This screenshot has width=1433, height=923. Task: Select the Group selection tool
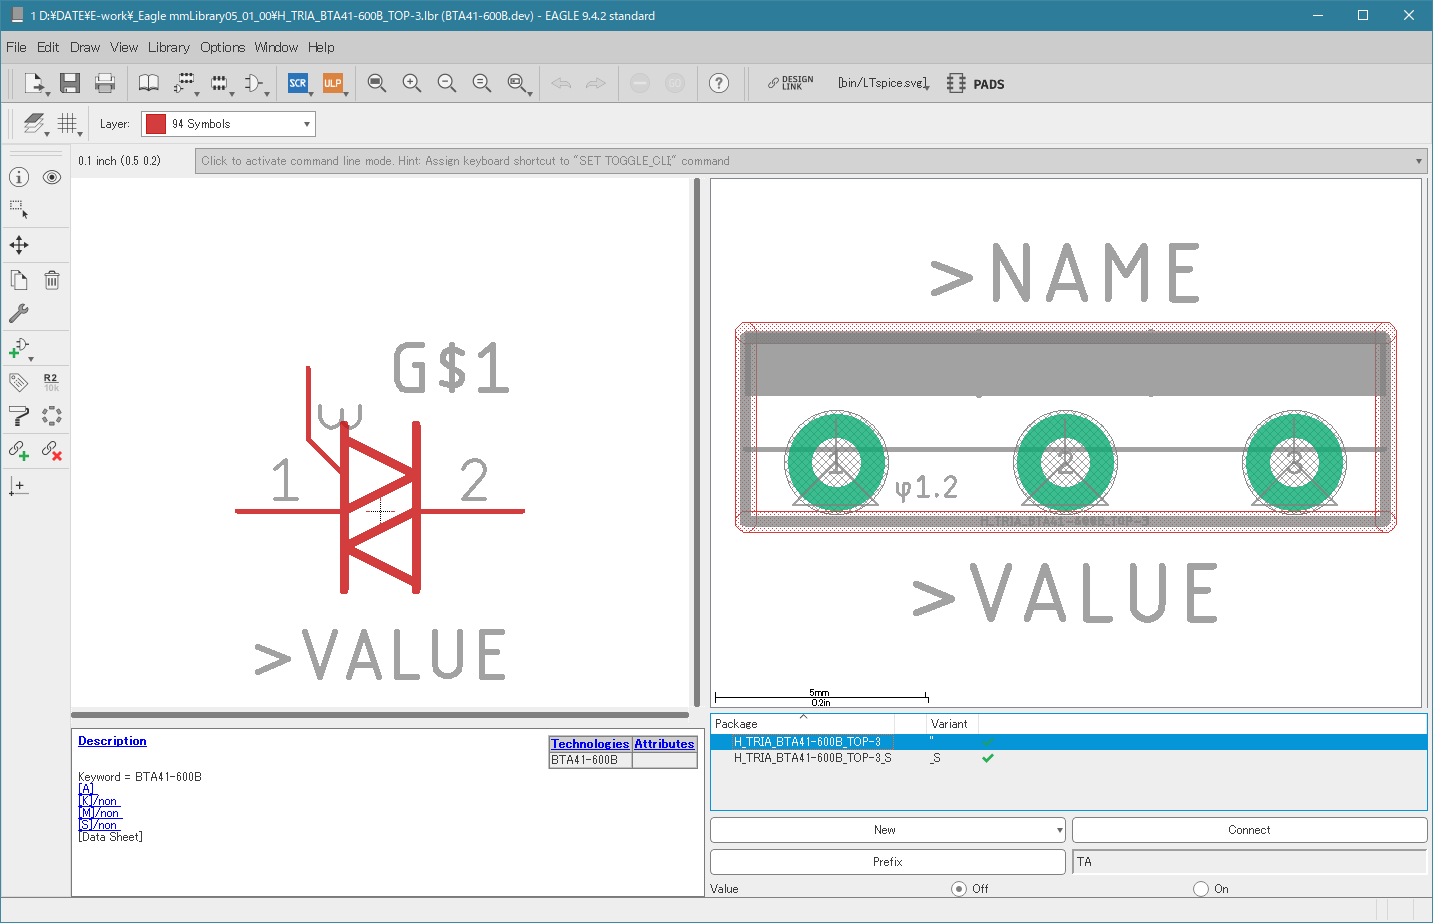[19, 210]
